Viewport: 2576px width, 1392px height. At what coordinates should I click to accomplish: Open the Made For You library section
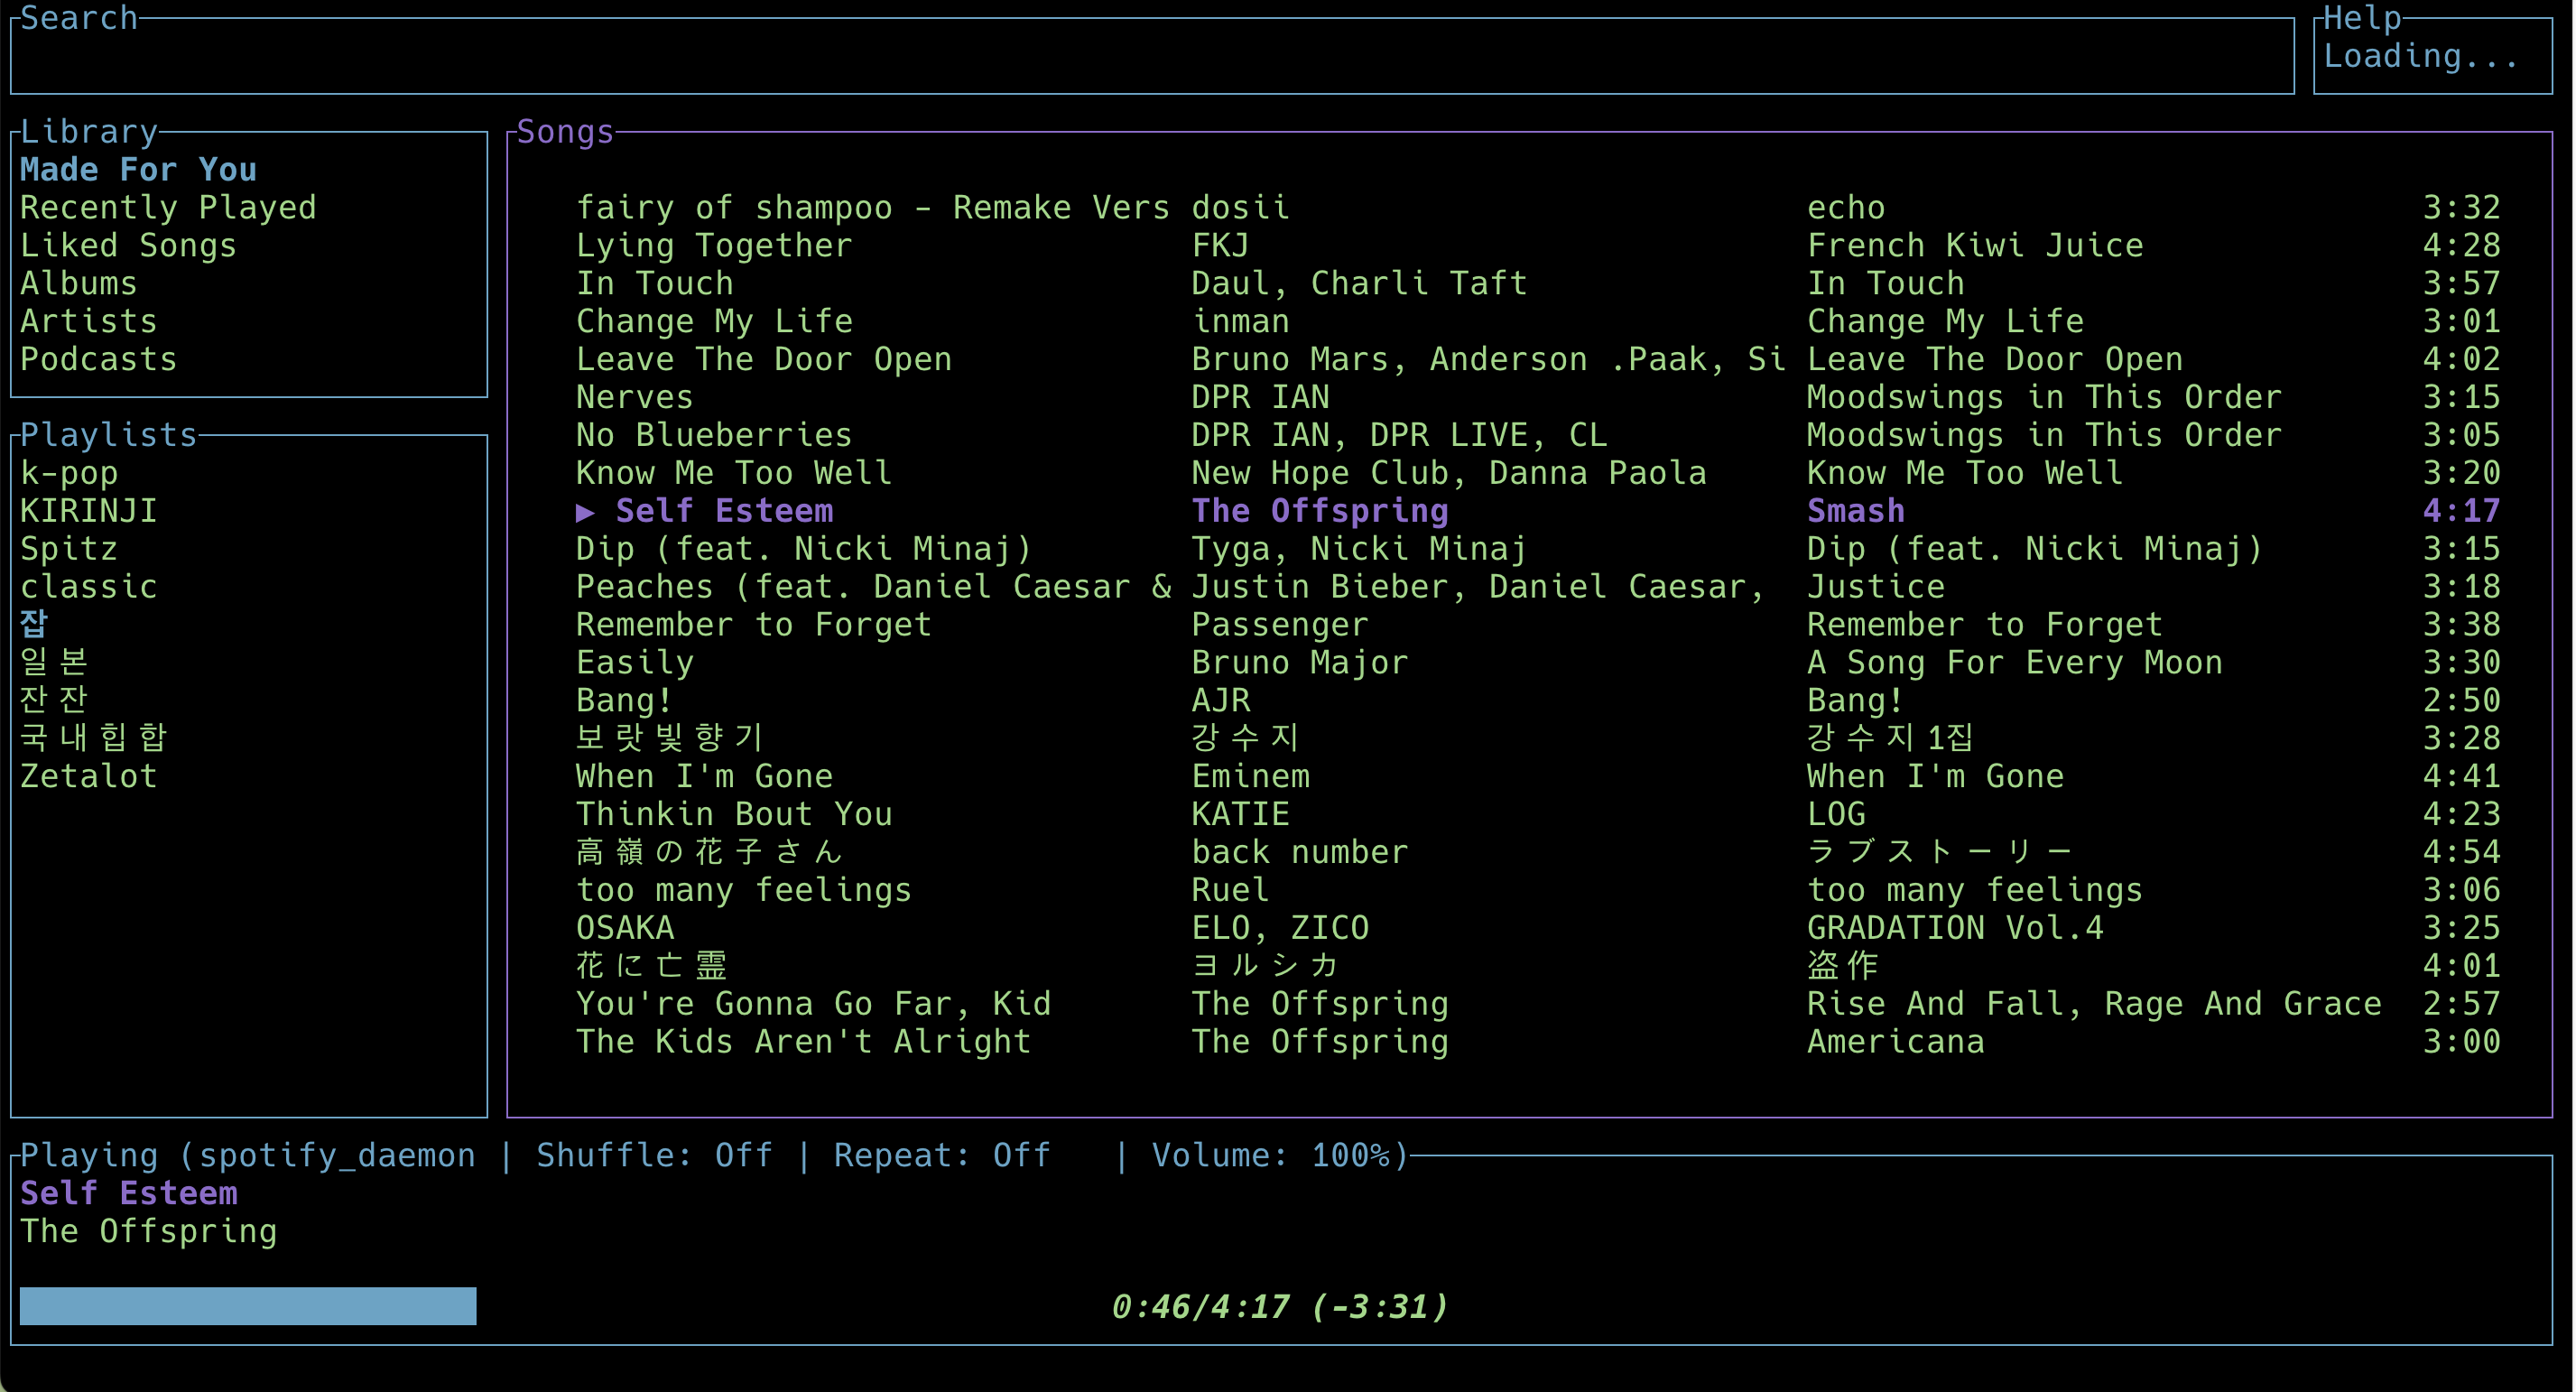(x=138, y=170)
